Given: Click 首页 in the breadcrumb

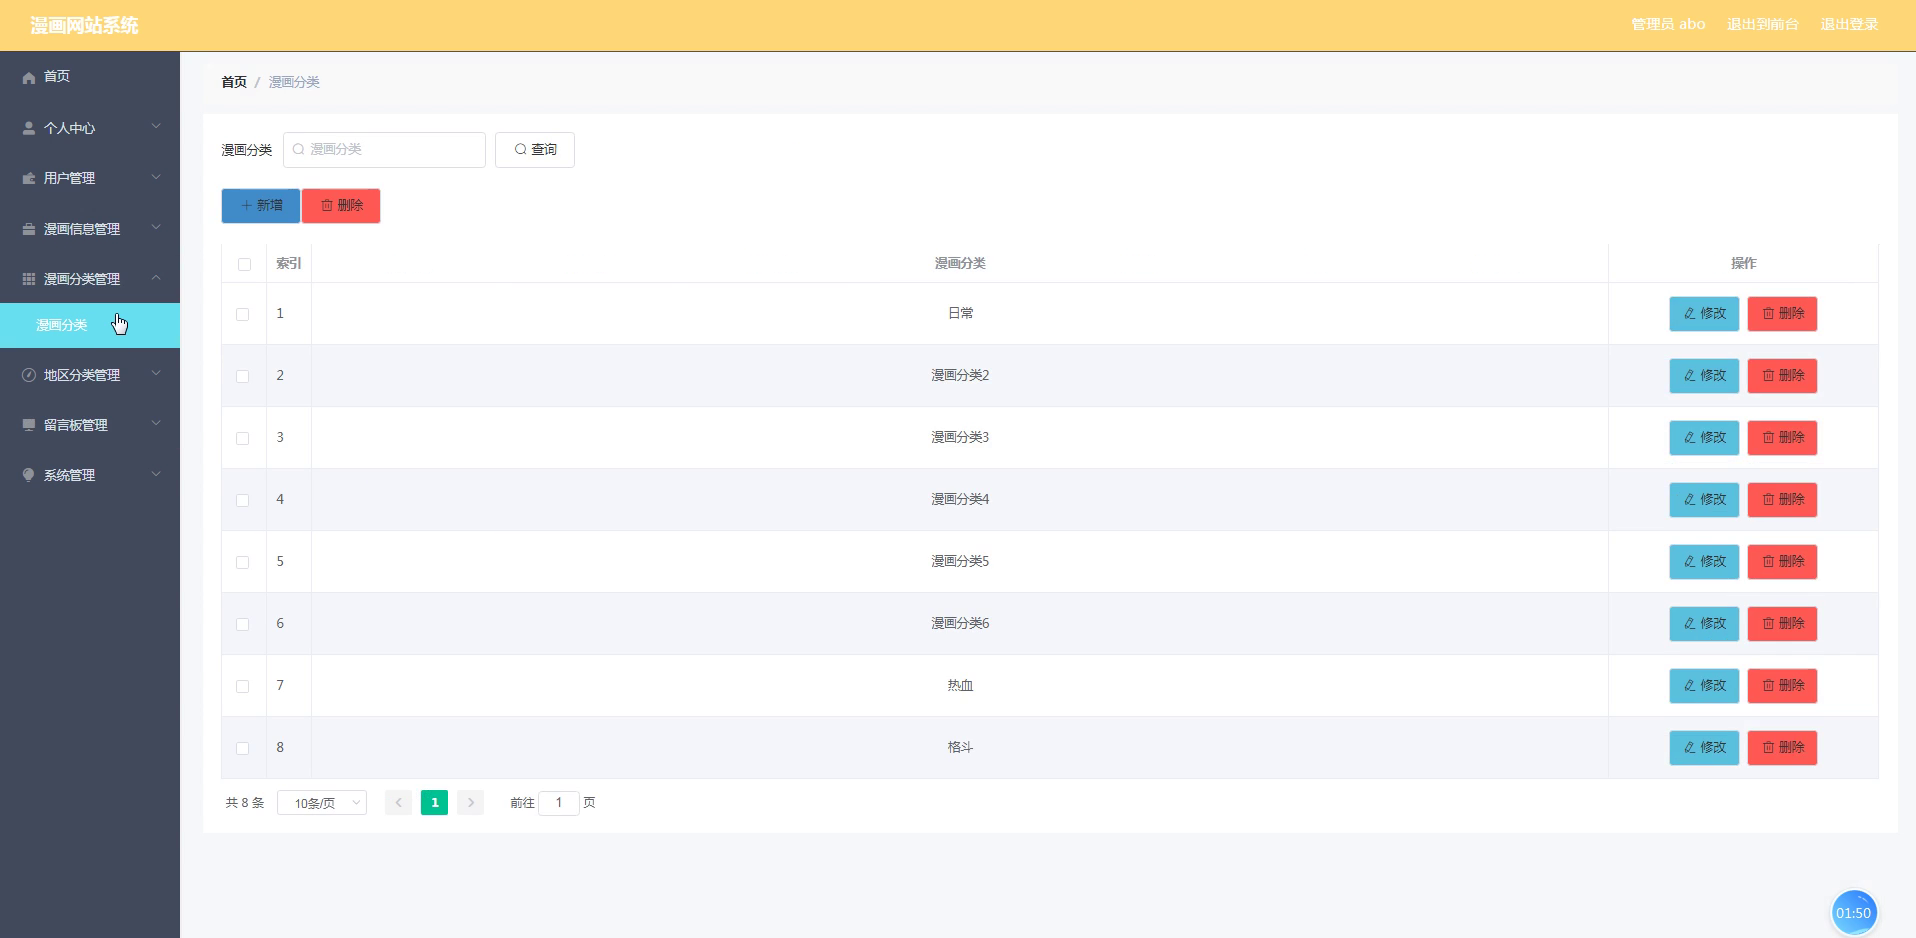Looking at the screenshot, I should [234, 82].
